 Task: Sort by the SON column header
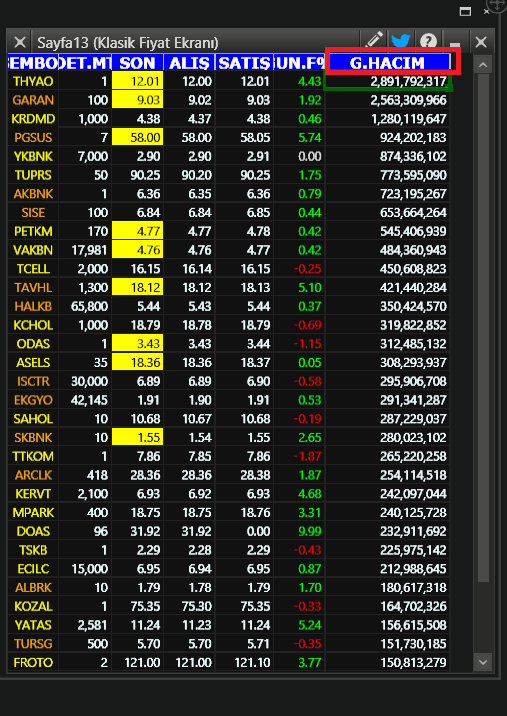[x=137, y=63]
